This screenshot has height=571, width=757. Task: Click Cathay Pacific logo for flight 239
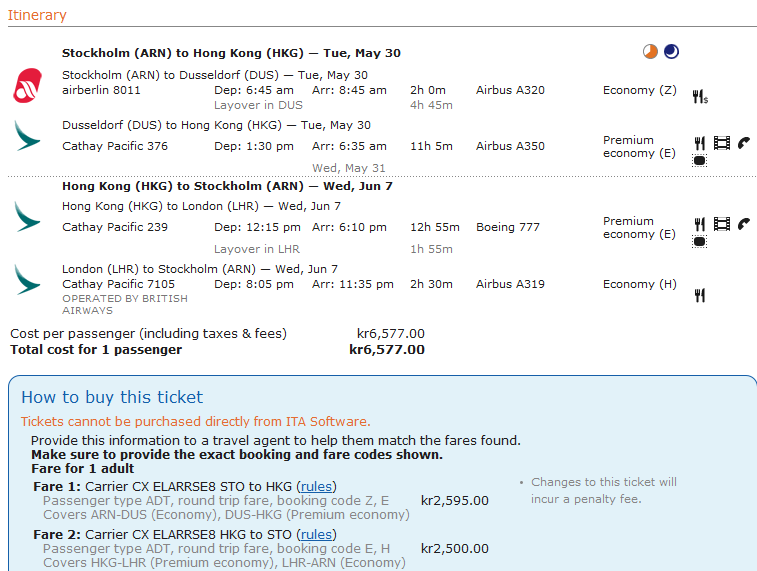[x=27, y=217]
